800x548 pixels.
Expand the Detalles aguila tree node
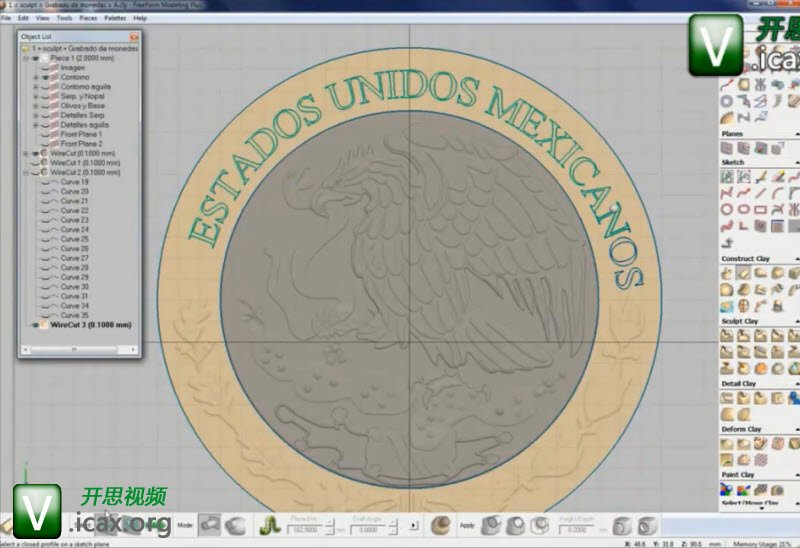click(36, 125)
